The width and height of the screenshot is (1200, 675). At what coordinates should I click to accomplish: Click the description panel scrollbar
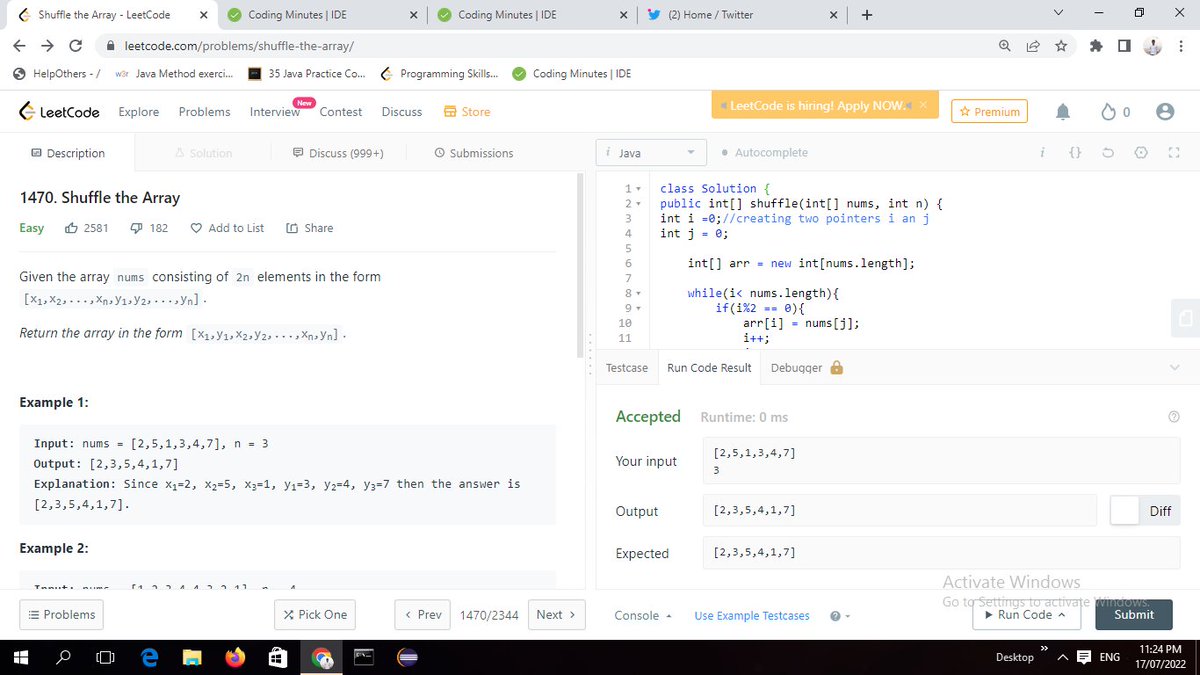[580, 265]
